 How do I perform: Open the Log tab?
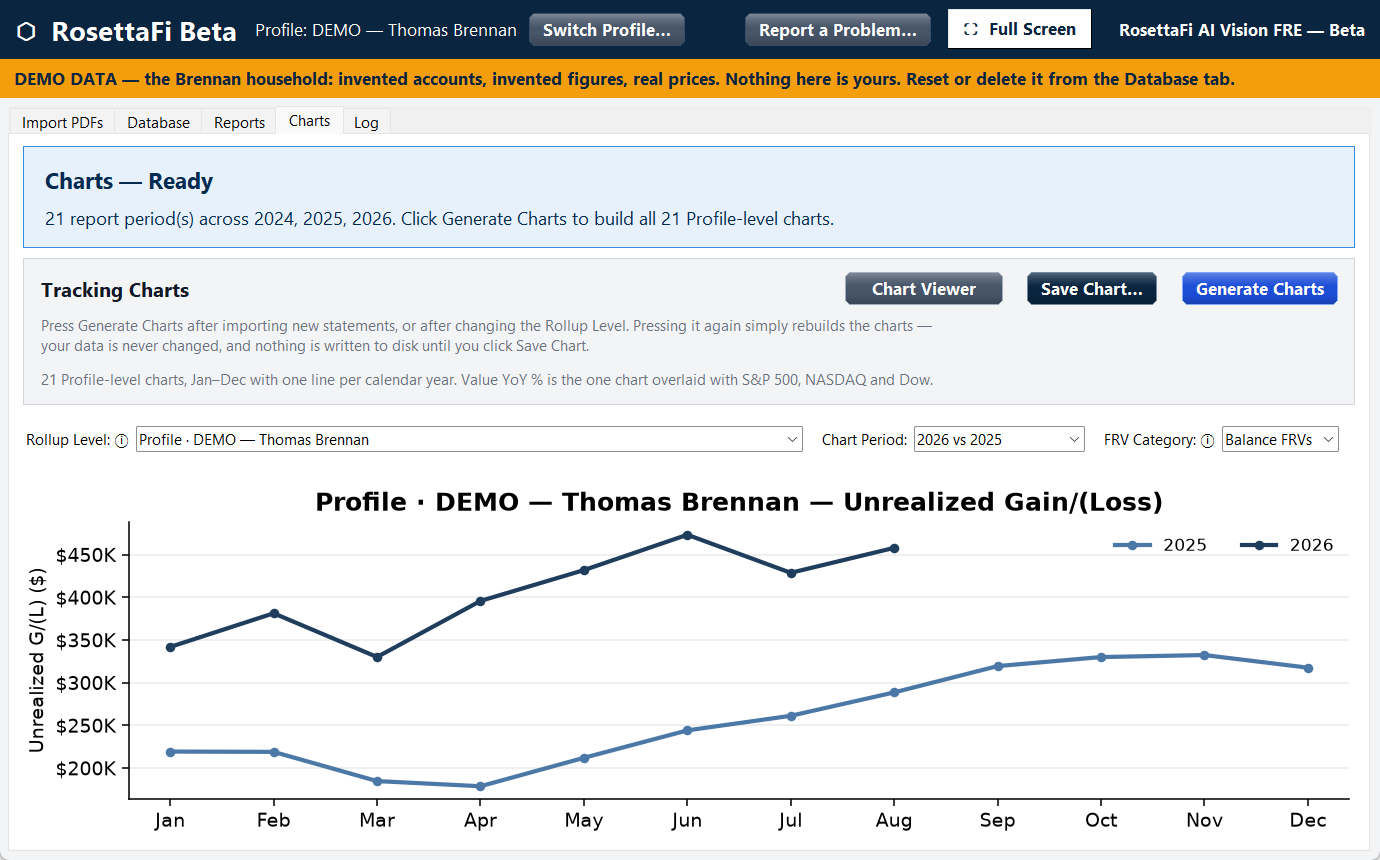(366, 122)
